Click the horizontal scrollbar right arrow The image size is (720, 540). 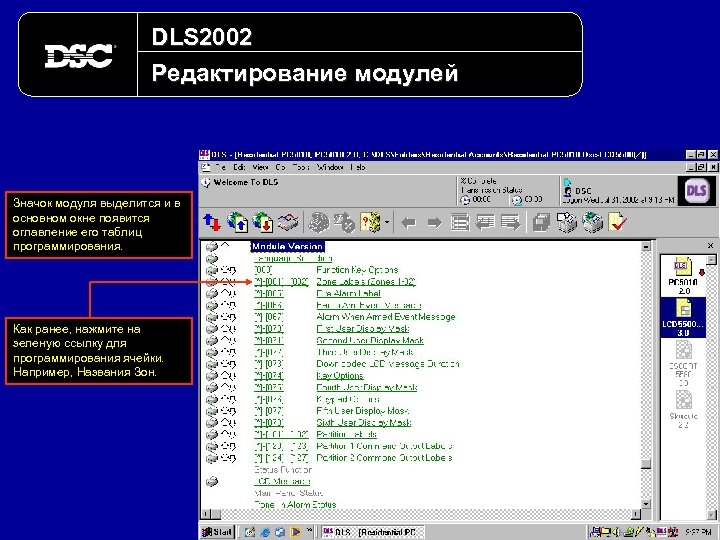[636, 514]
